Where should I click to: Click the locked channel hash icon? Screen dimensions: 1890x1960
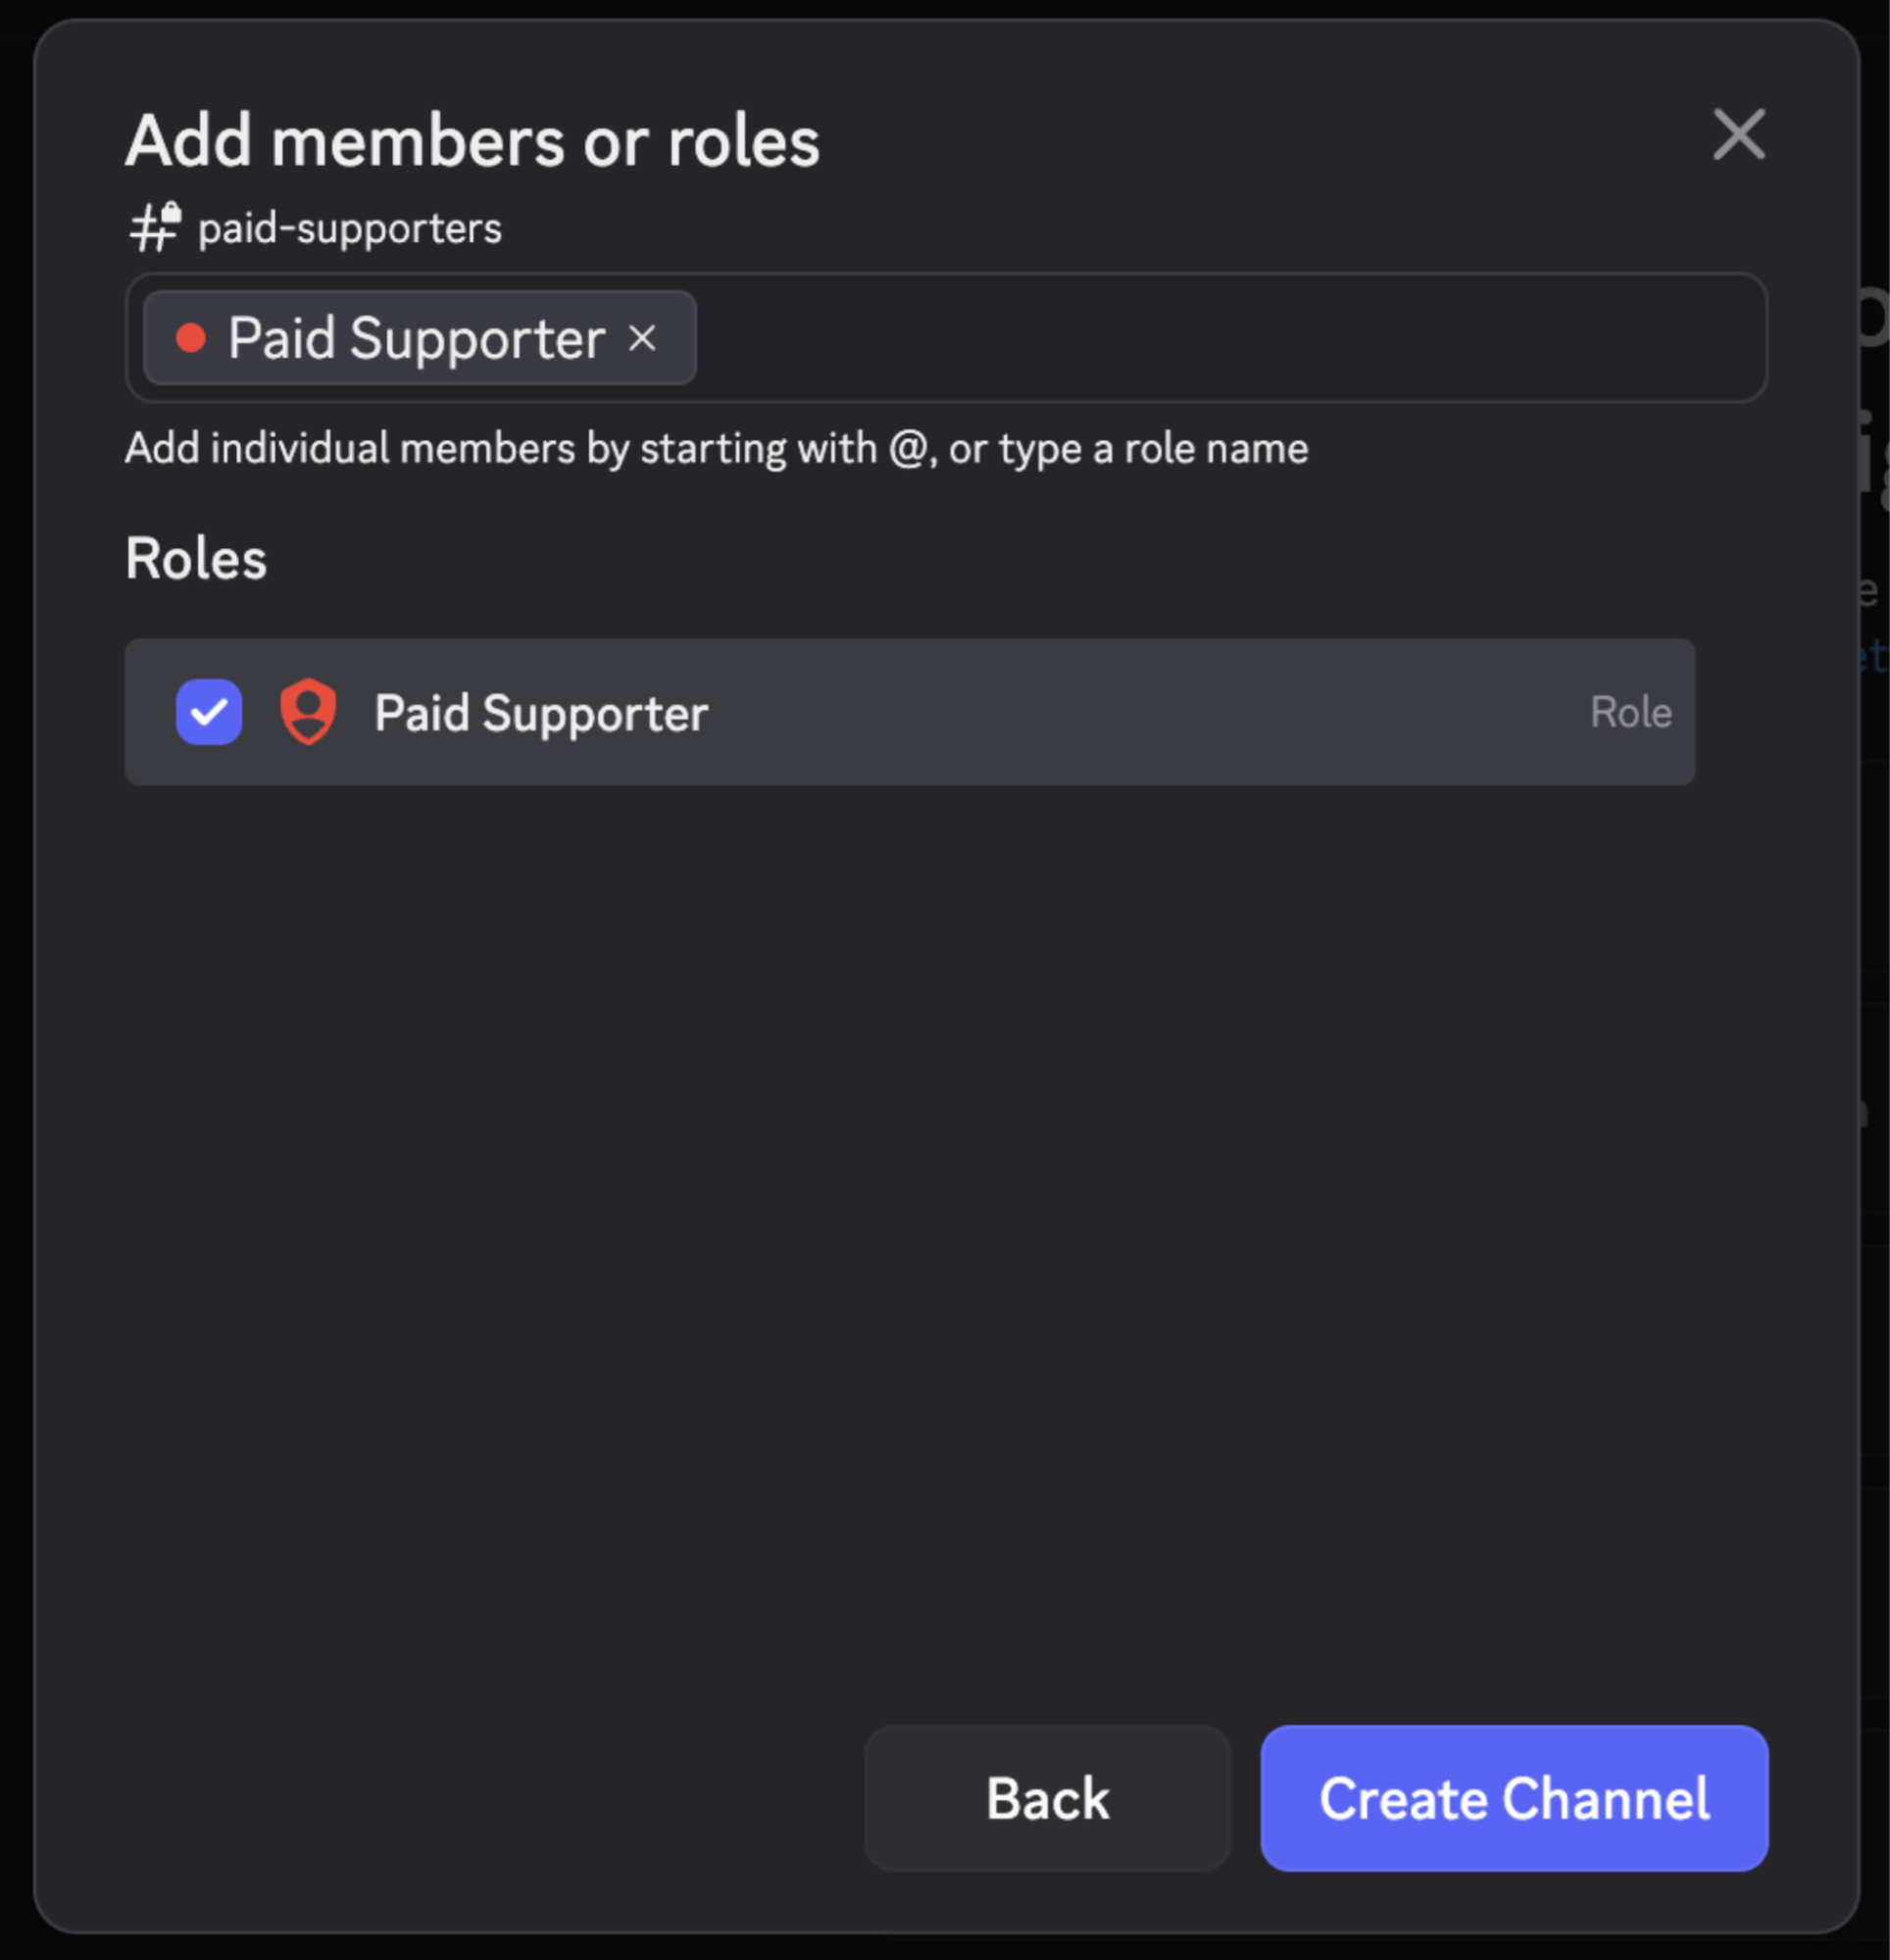click(x=155, y=228)
